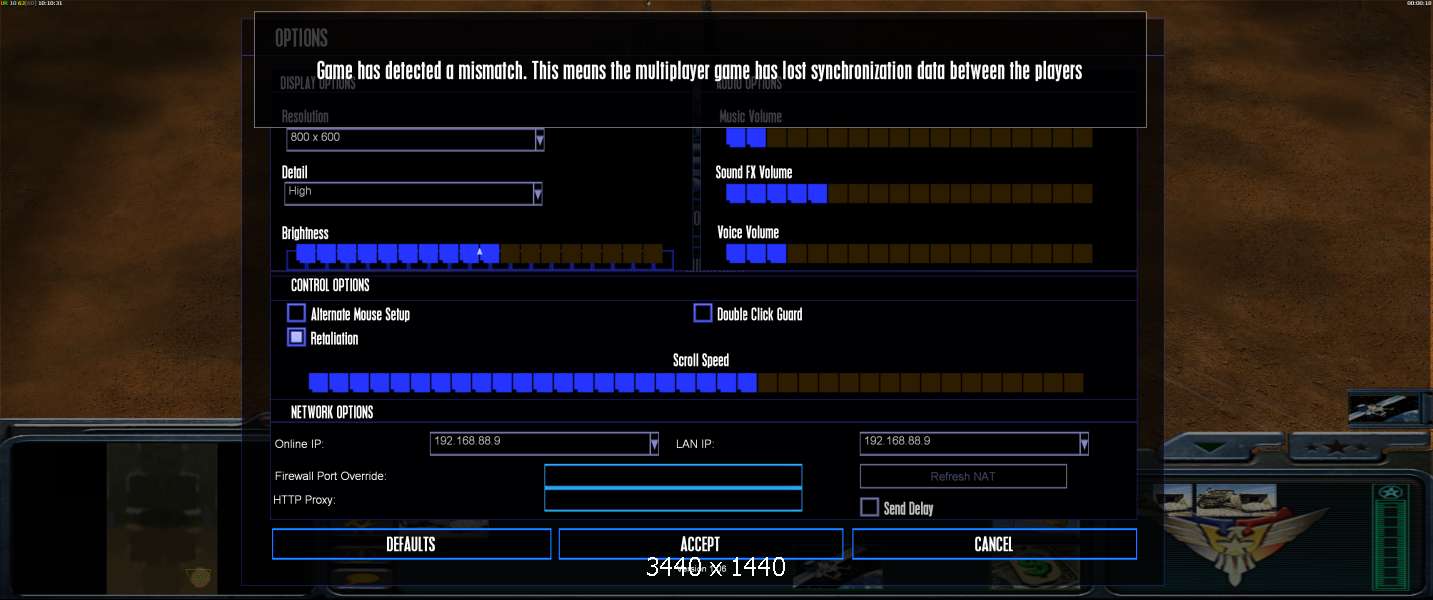
Task: Expand the Detail dropdown set to High
Action: click(x=413, y=192)
